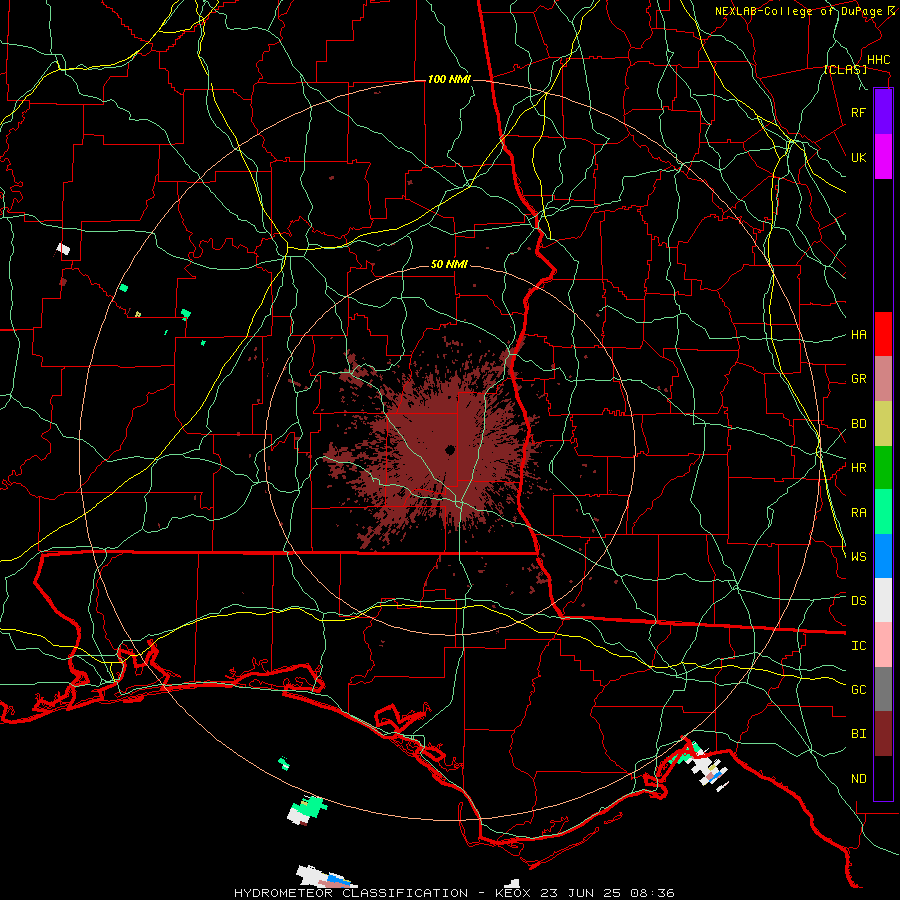Image resolution: width=900 pixels, height=900 pixels.
Task: Click the 'IC' legend label text
Action: pos(858,646)
